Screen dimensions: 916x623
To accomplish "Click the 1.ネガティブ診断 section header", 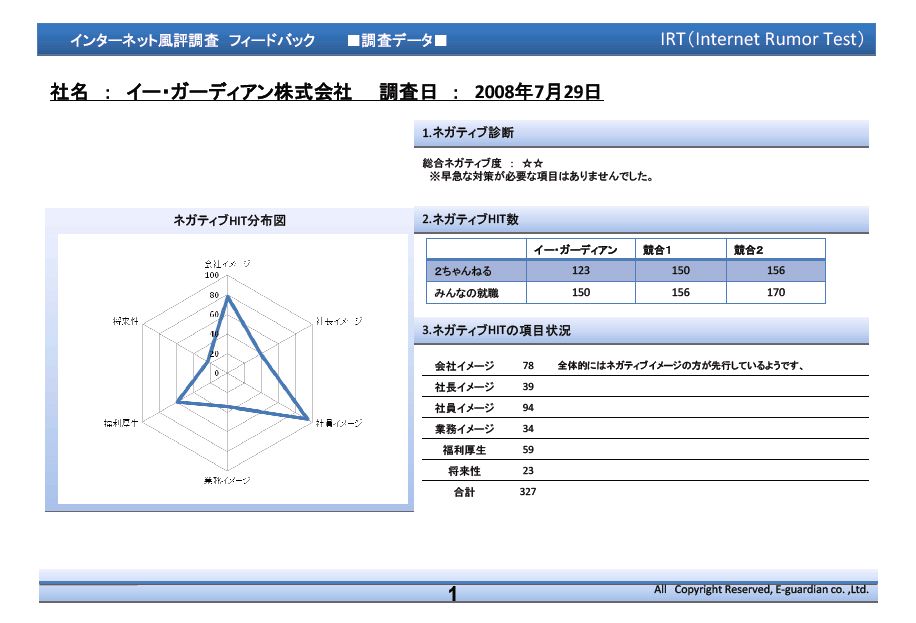I will pyautogui.click(x=641, y=133).
